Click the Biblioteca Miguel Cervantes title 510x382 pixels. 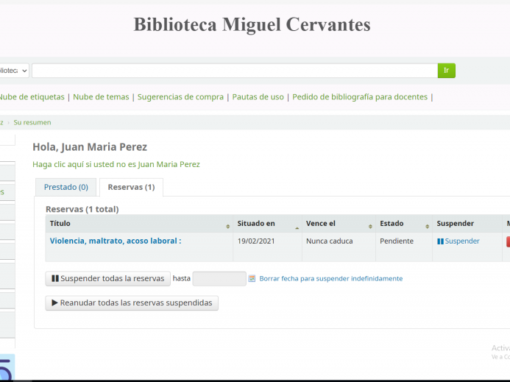tap(252, 25)
